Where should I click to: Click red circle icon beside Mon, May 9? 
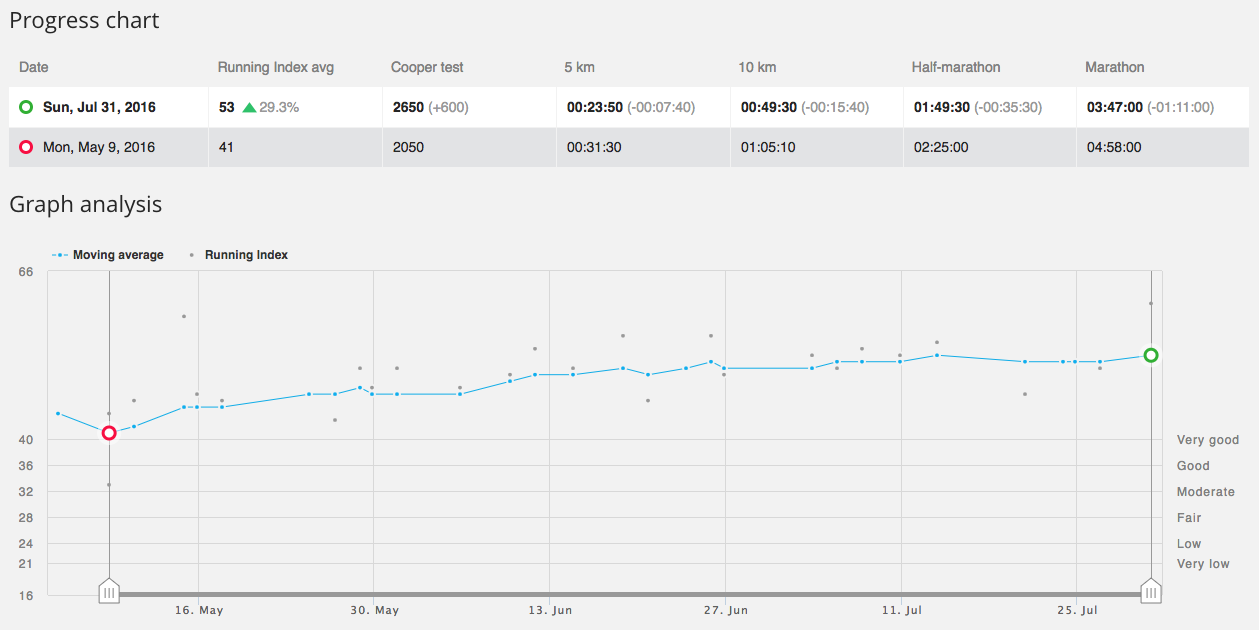tap(26, 147)
